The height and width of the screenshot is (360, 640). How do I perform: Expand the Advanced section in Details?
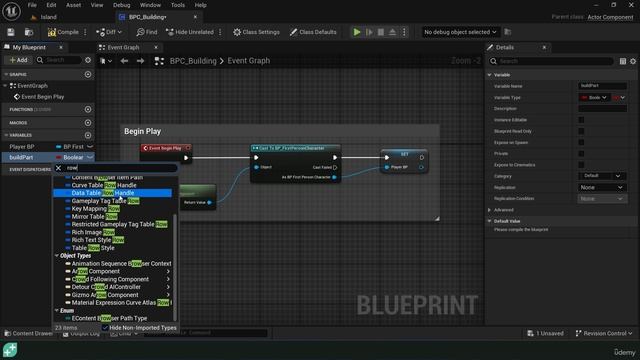tap(490, 210)
